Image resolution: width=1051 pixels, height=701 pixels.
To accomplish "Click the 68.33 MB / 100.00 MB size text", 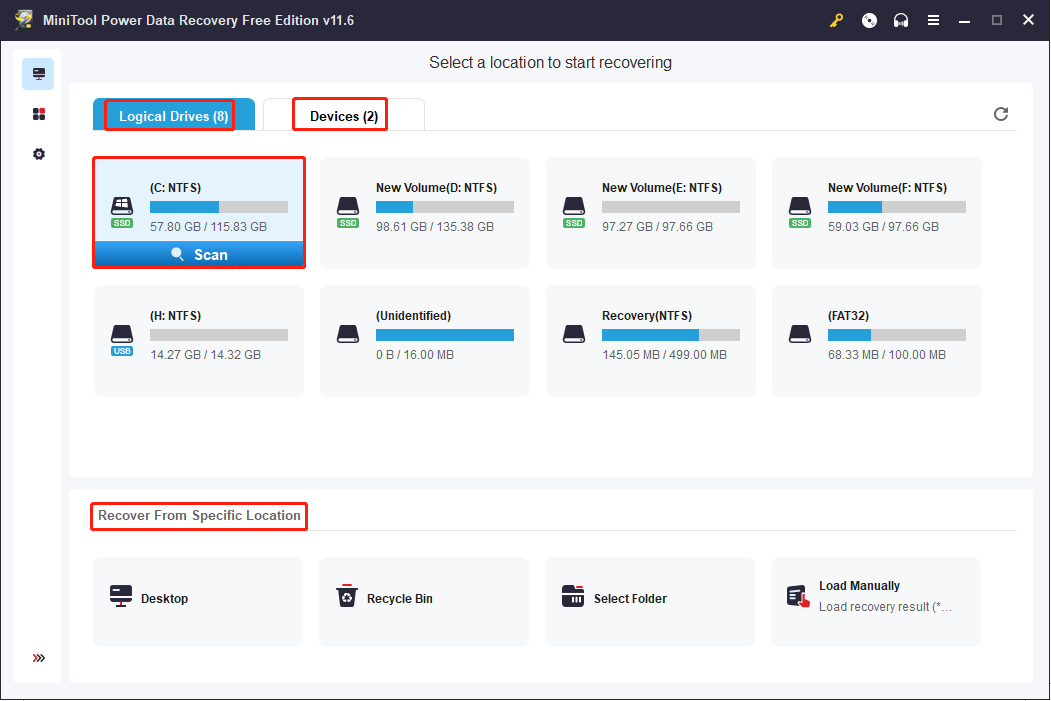I will pyautogui.click(x=887, y=355).
